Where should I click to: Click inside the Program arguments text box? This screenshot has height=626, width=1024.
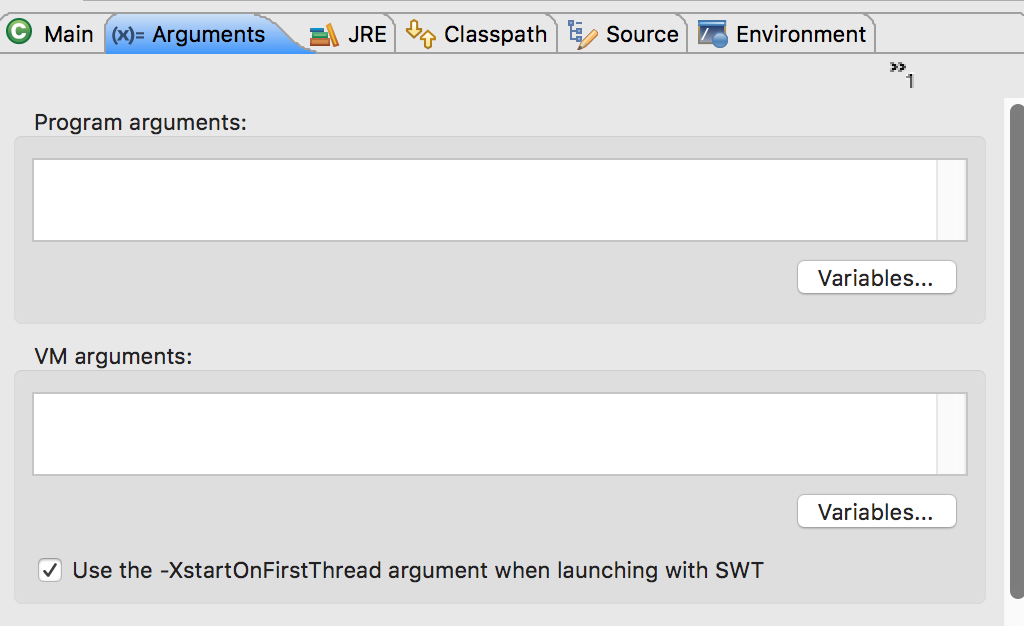(x=484, y=200)
